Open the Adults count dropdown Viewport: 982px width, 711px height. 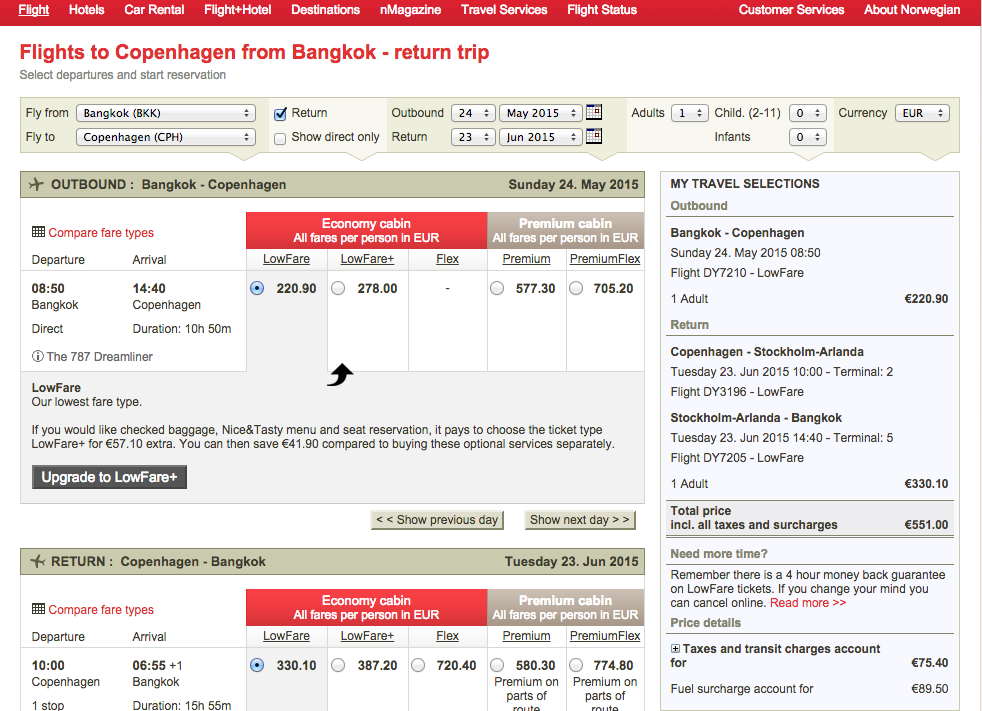(x=690, y=113)
